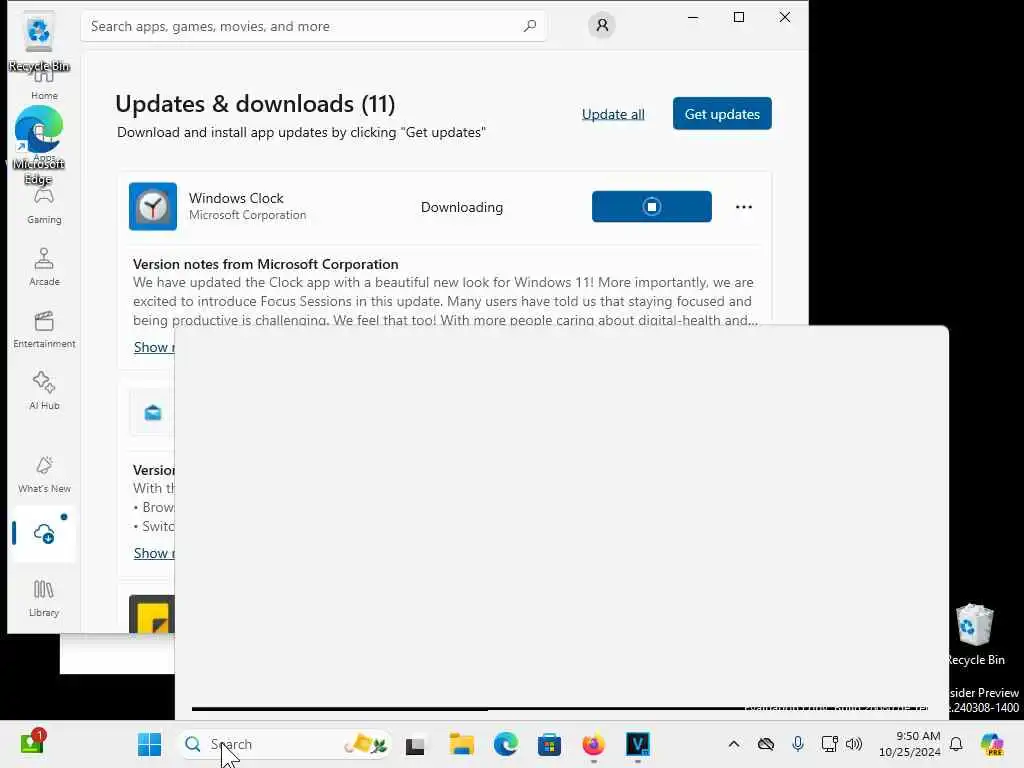Open Library in Store sidebar

coord(44,598)
